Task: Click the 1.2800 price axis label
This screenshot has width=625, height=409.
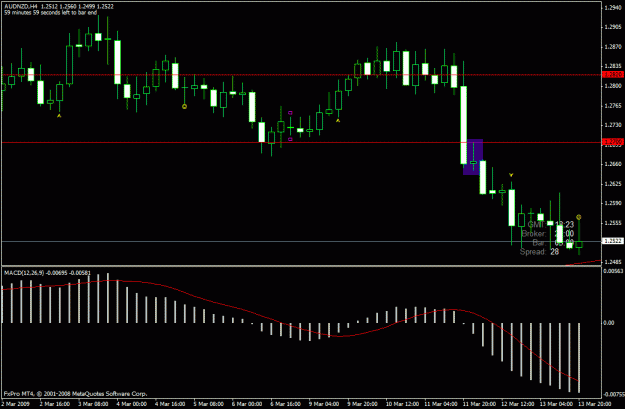Action: click(x=613, y=86)
